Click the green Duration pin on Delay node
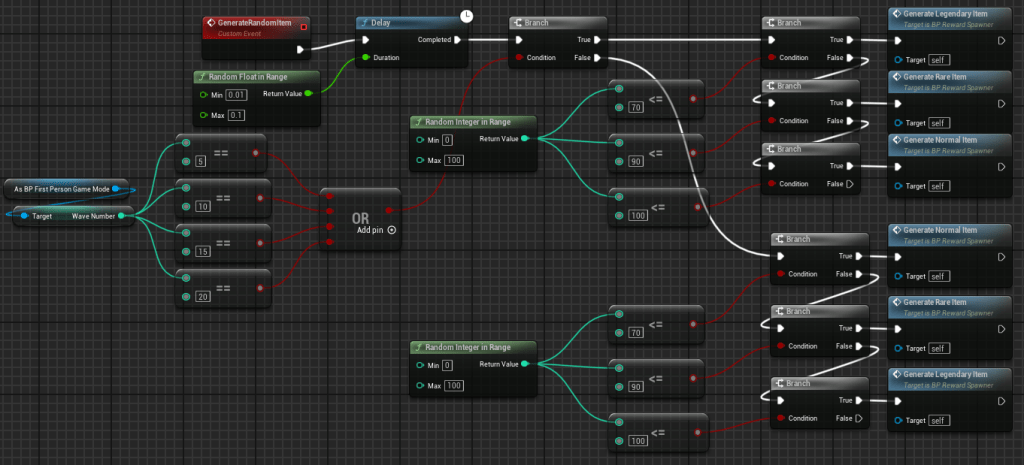Viewport: 1024px width, 465px height. (x=365, y=58)
